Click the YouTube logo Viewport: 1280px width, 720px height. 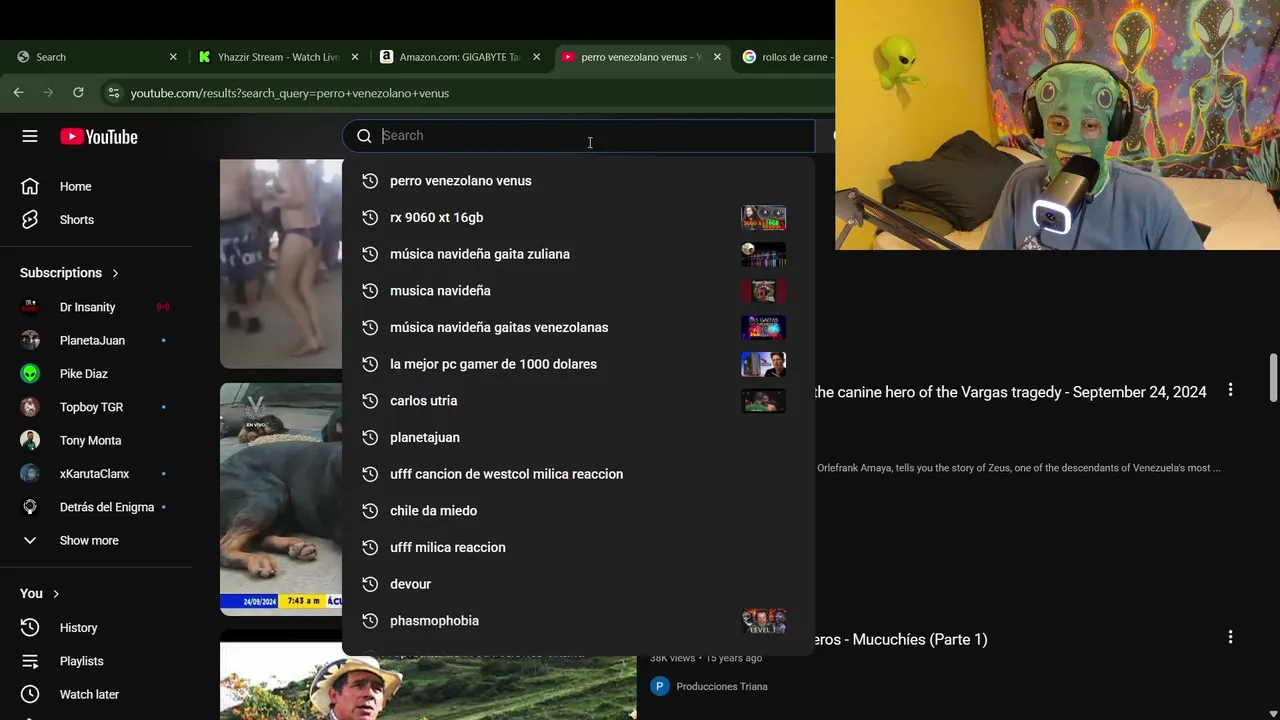click(x=98, y=137)
